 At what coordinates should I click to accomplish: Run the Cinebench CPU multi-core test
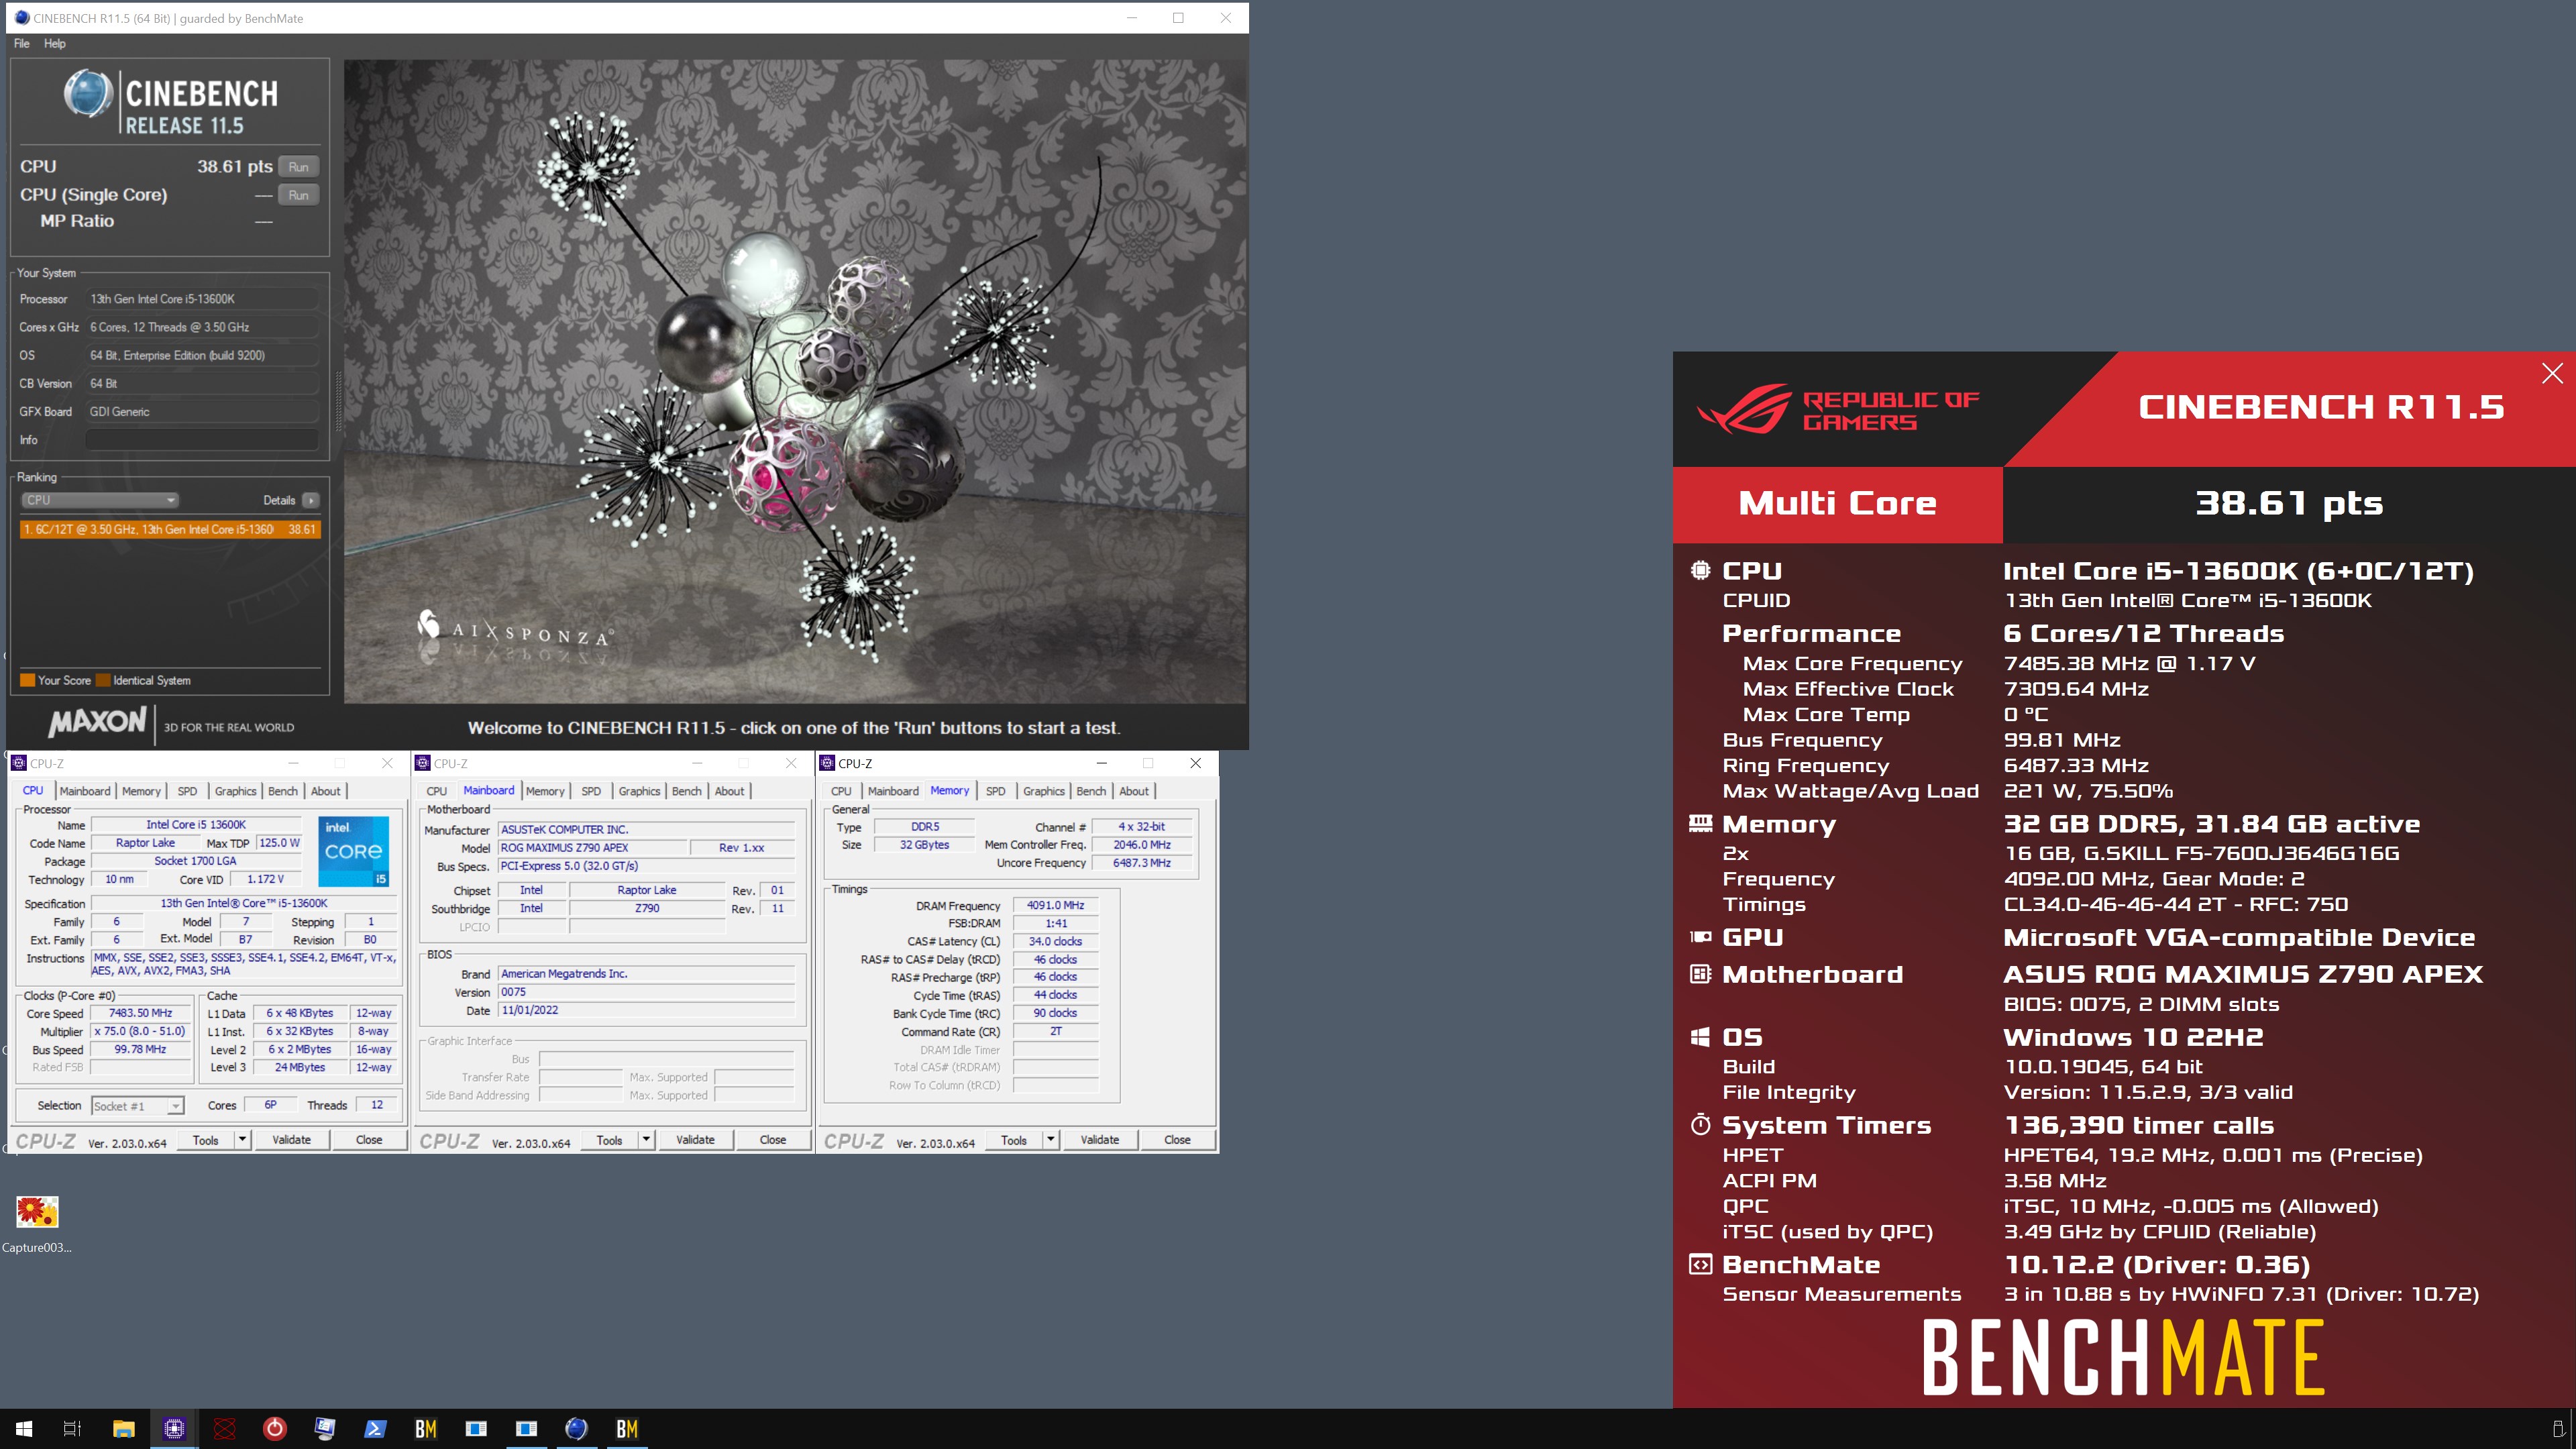tap(298, 167)
